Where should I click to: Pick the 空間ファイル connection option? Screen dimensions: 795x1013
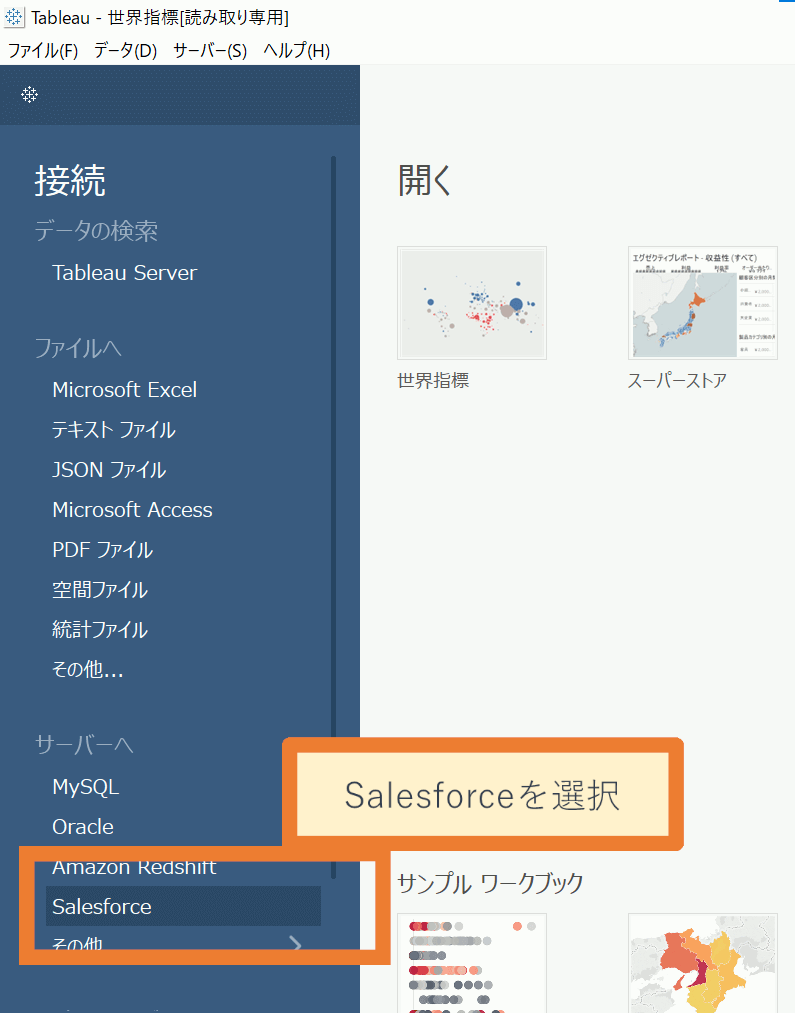(x=99, y=590)
